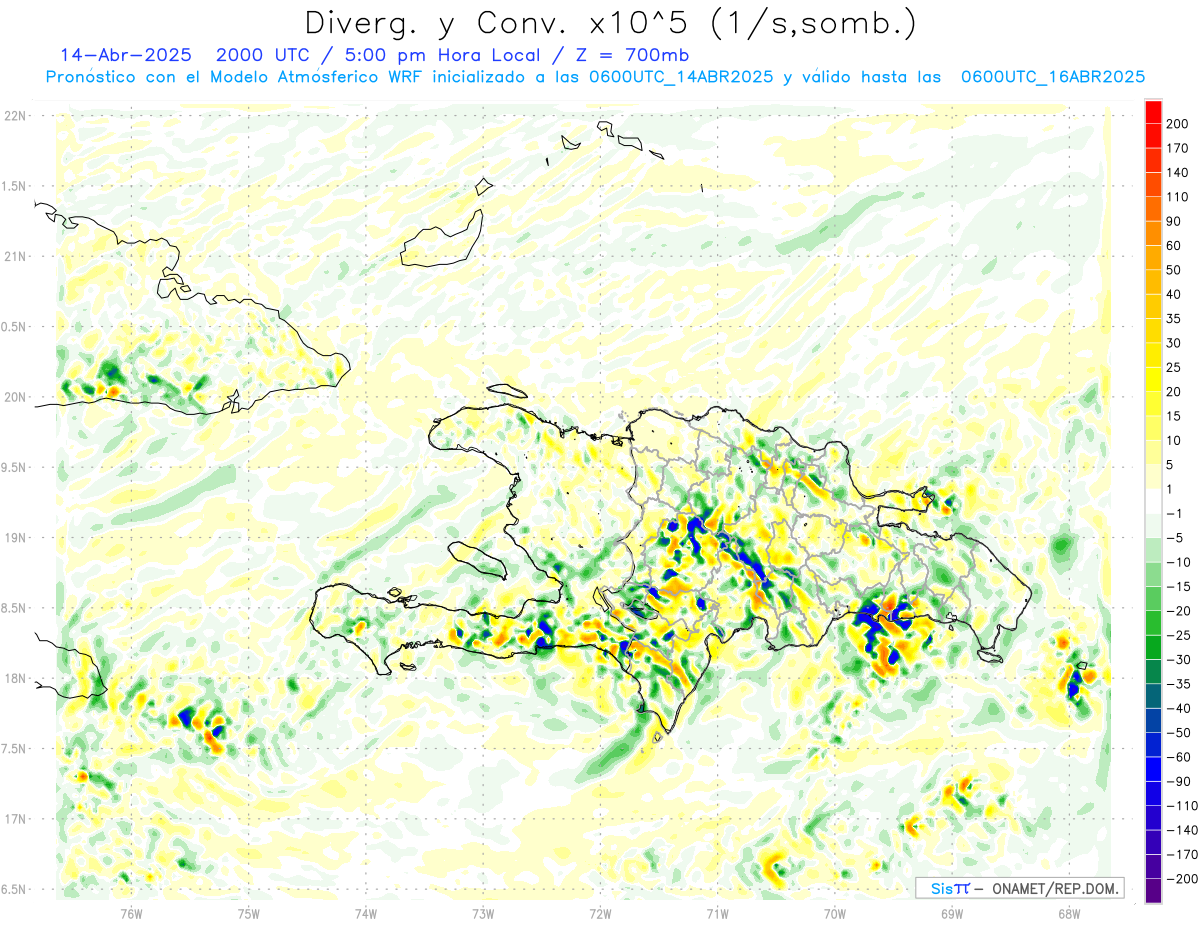Click the '18N' latitude label

click(x=14, y=678)
